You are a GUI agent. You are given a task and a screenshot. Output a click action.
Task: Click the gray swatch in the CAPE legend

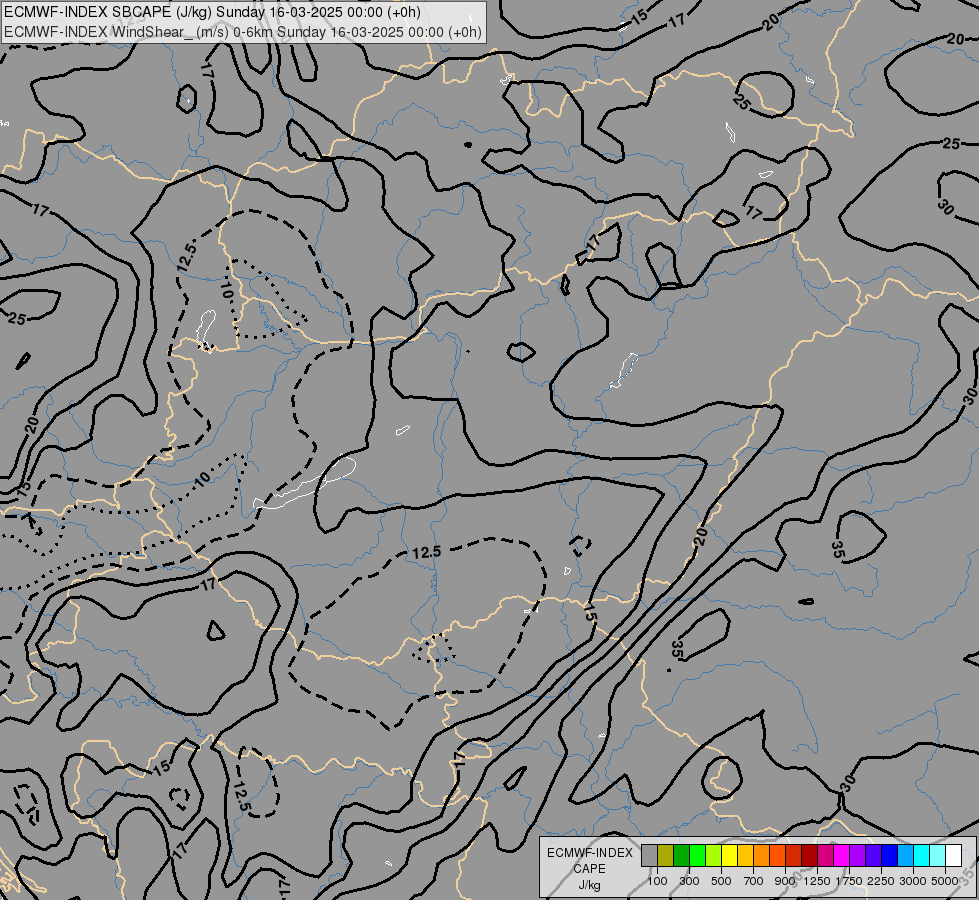(x=649, y=855)
